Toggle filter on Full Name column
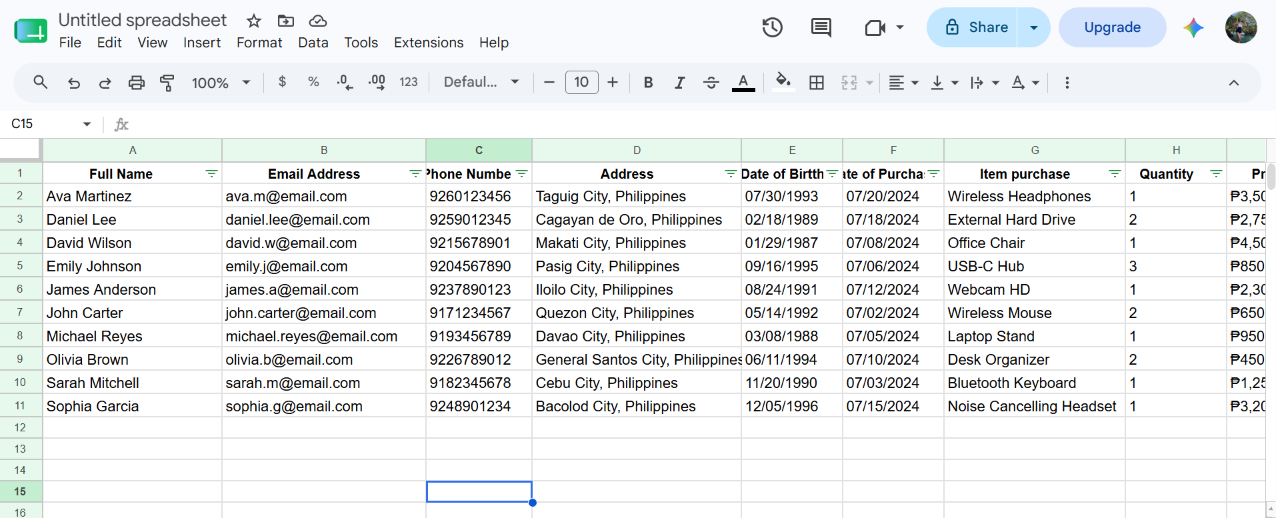The width and height of the screenshot is (1276, 519). (211, 173)
